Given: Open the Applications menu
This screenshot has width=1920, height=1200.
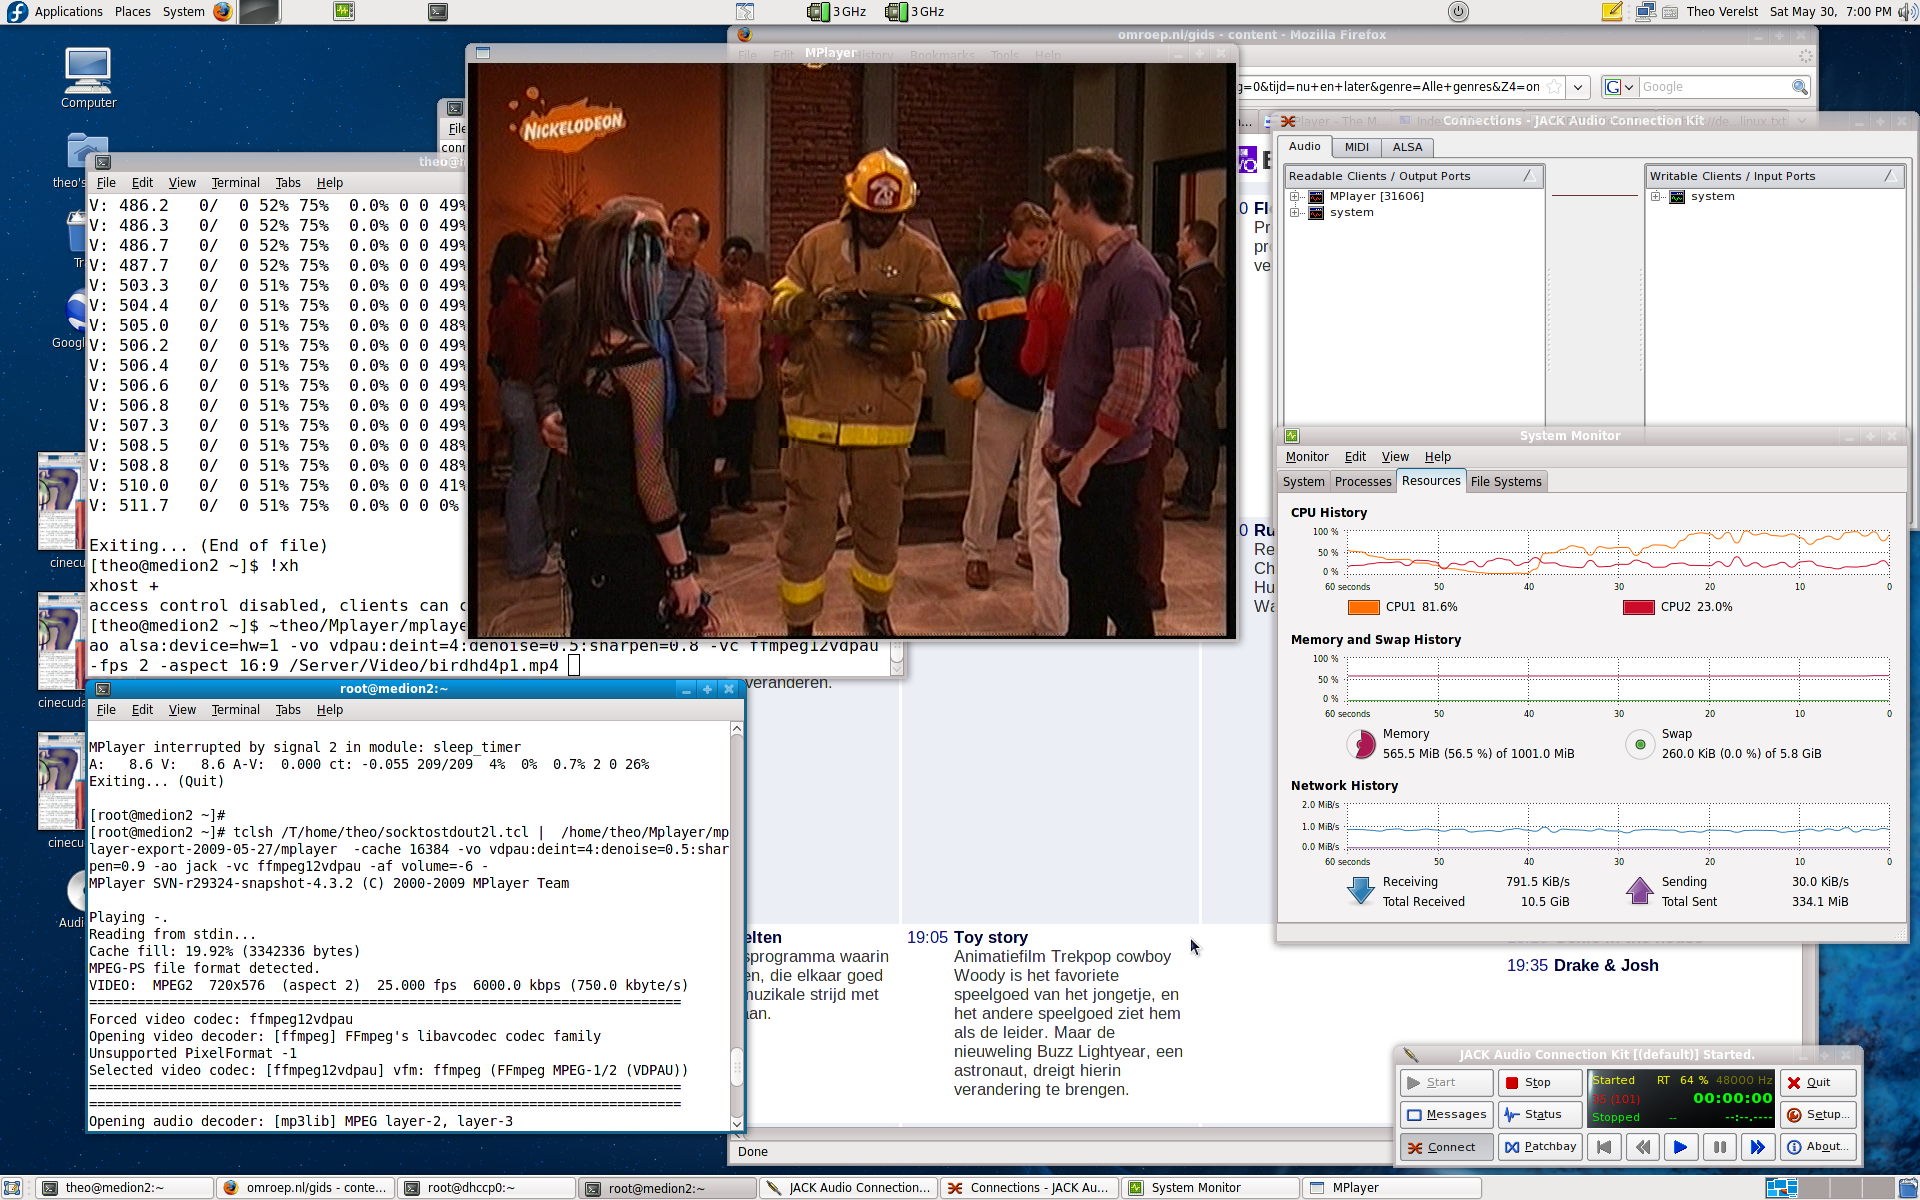Looking at the screenshot, I should tap(68, 12).
